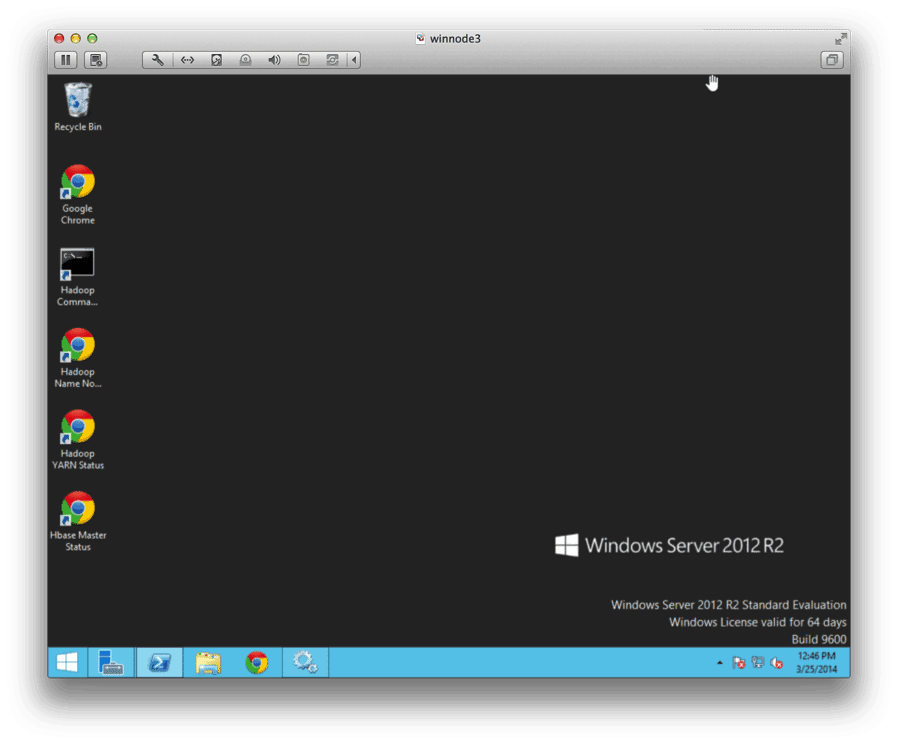Image resolution: width=898 pixels, height=744 pixels.
Task: Click the sharing sync toolbar icon
Action: pyautogui.click(x=332, y=60)
